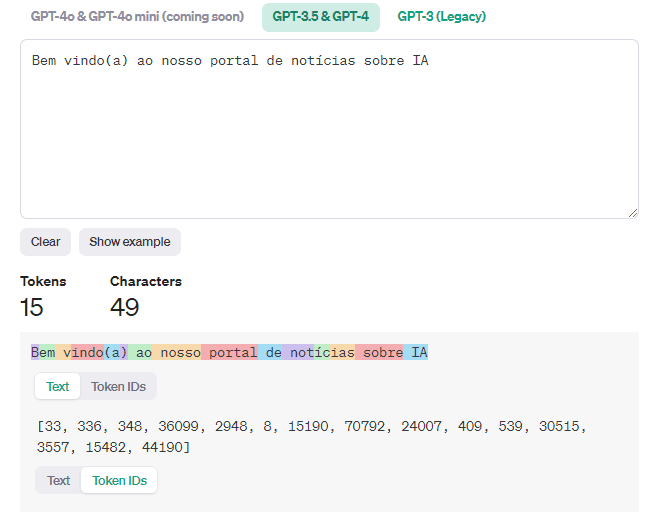Select GPT-4o & GPT-4o mini tab
648x524 pixels.
click(137, 17)
